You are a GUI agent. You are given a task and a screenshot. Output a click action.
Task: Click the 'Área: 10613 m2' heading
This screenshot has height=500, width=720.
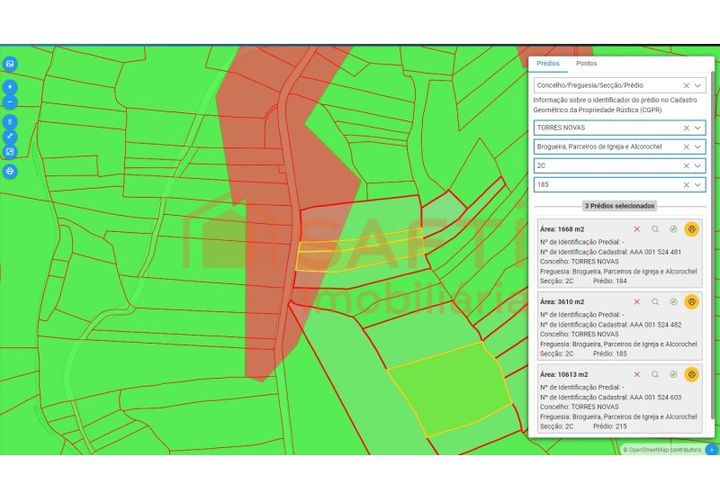(x=564, y=374)
